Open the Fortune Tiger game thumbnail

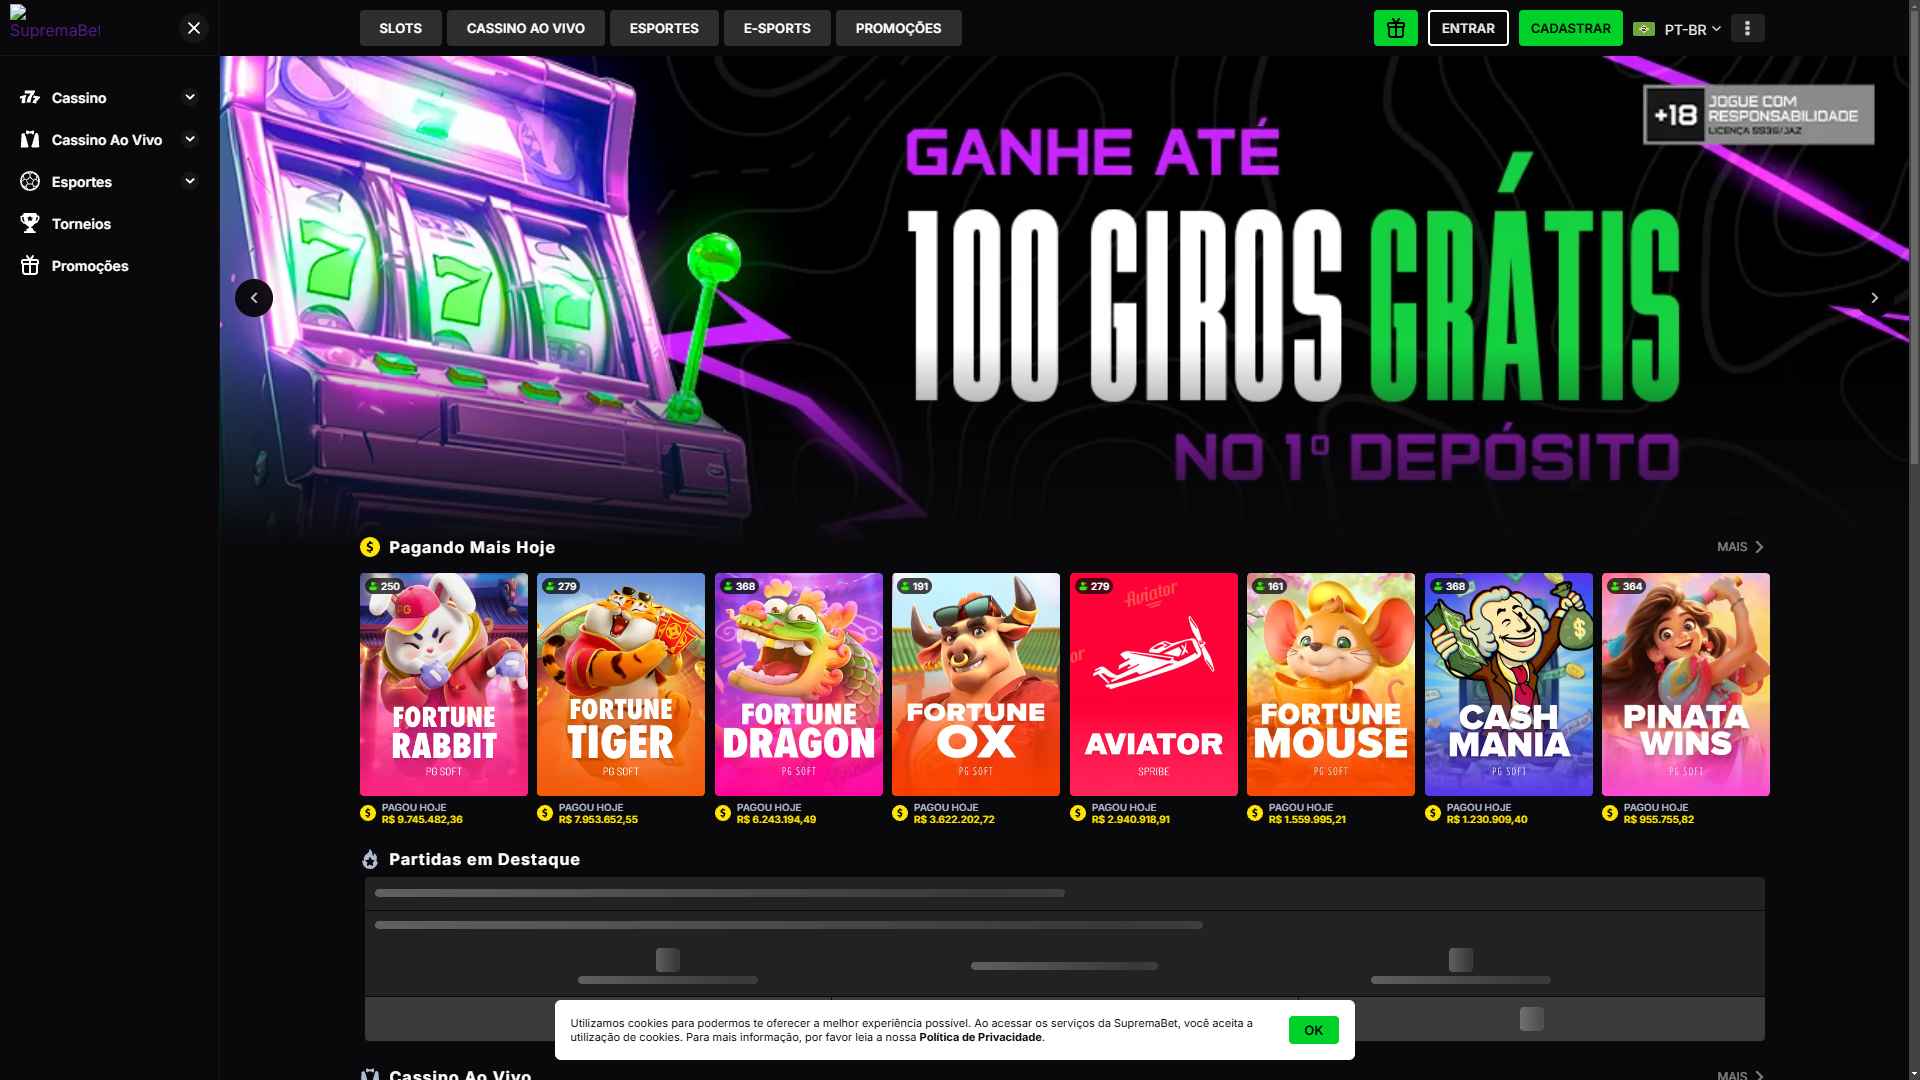click(x=621, y=684)
